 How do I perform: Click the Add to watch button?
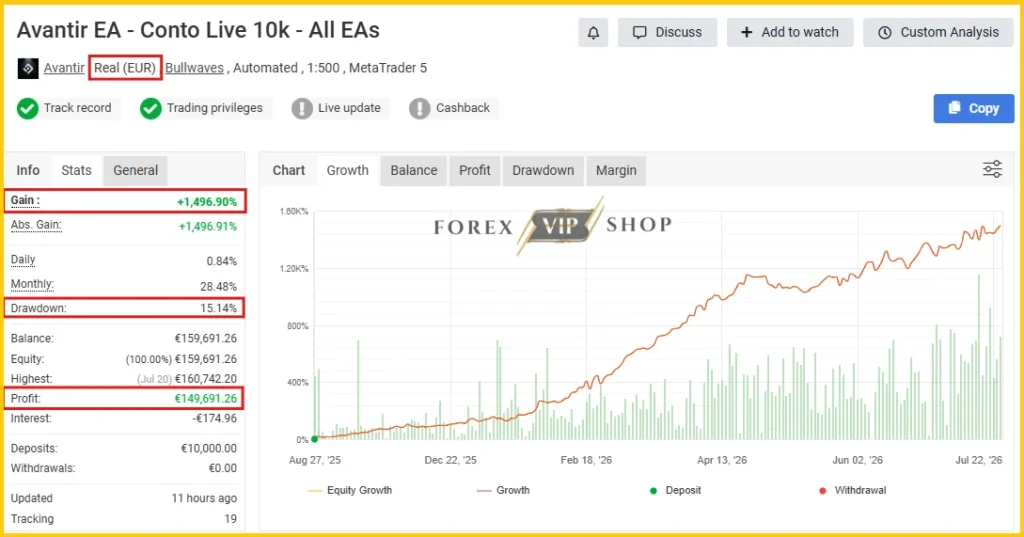click(790, 33)
